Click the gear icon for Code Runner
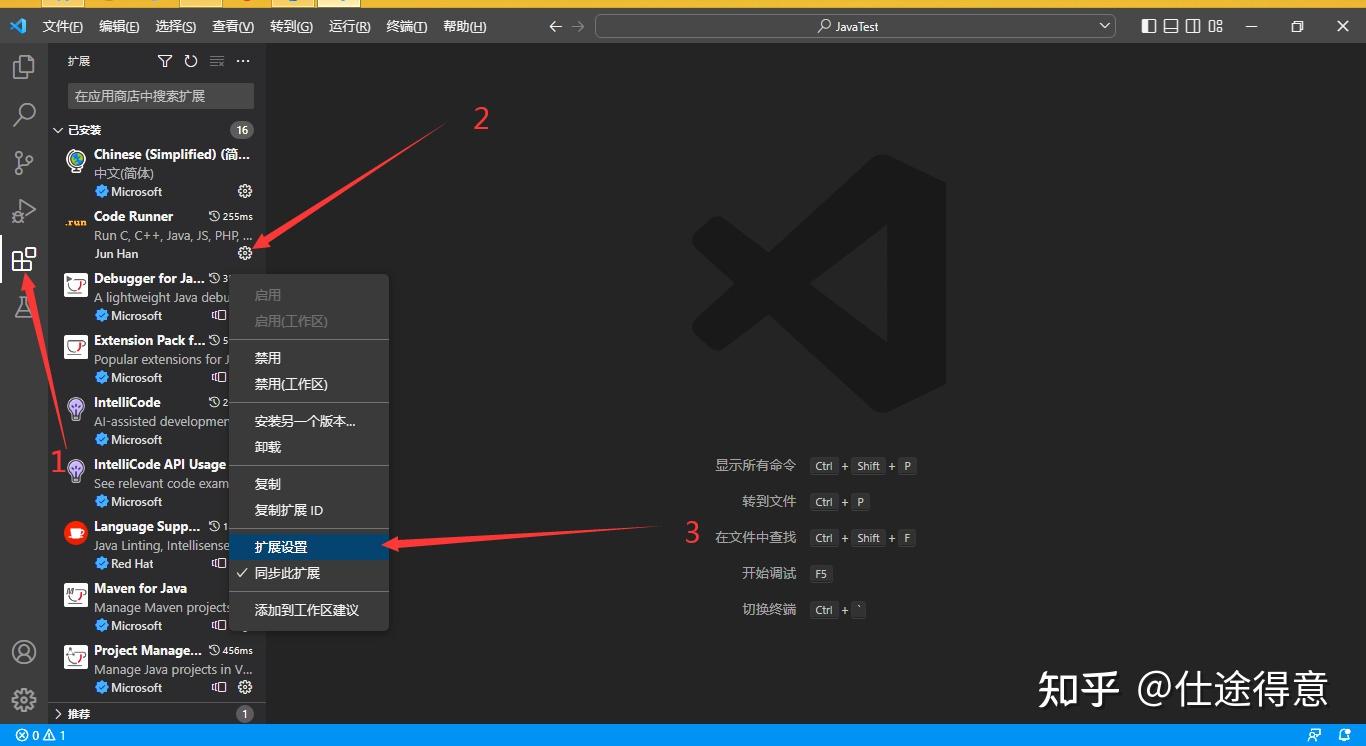Viewport: 1366px width, 746px height. pyautogui.click(x=245, y=253)
